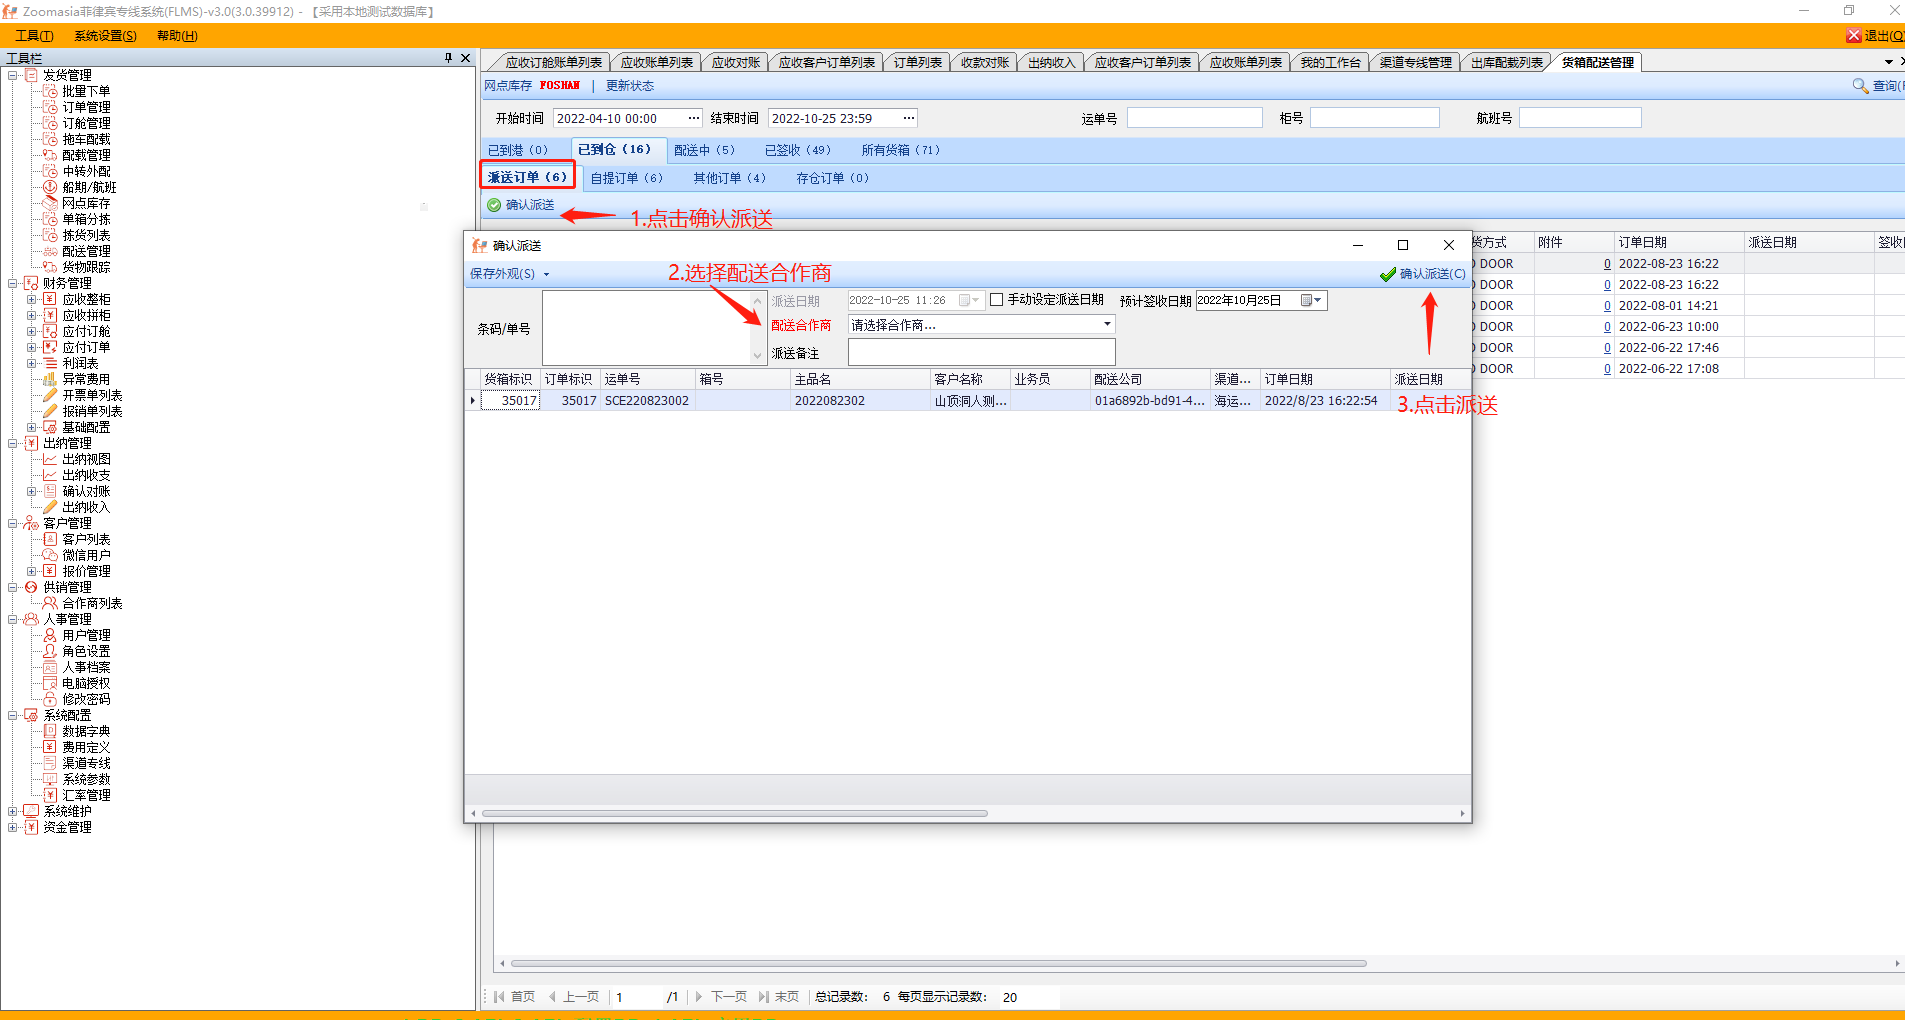
Task: Click the green confirm dispatch icon (确认派送)
Action: point(494,205)
